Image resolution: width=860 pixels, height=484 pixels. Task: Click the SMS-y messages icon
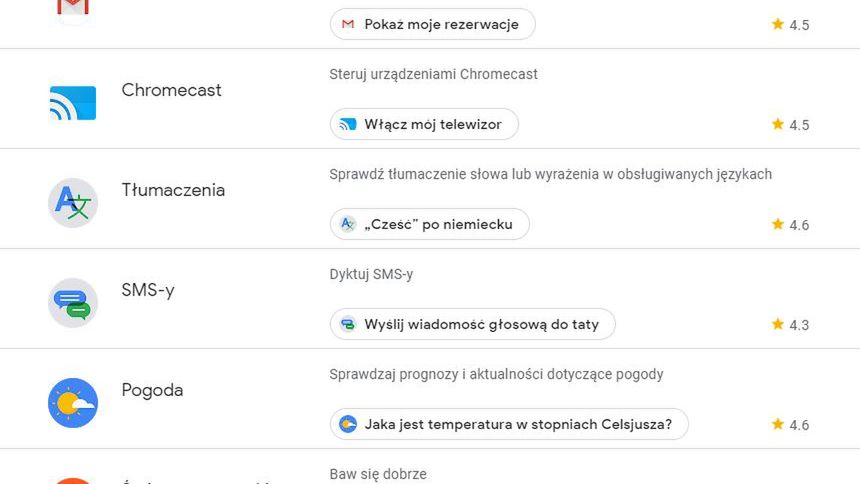coord(73,303)
